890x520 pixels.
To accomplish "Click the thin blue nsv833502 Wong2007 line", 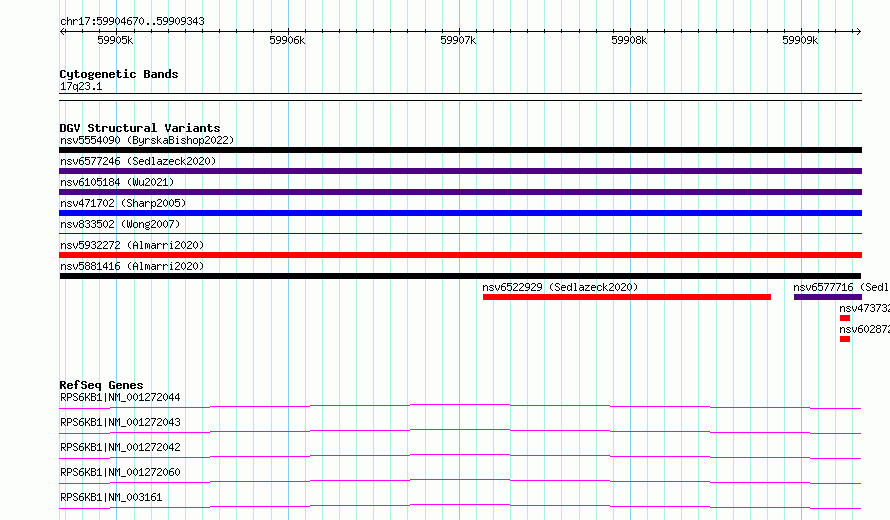I will (460, 233).
